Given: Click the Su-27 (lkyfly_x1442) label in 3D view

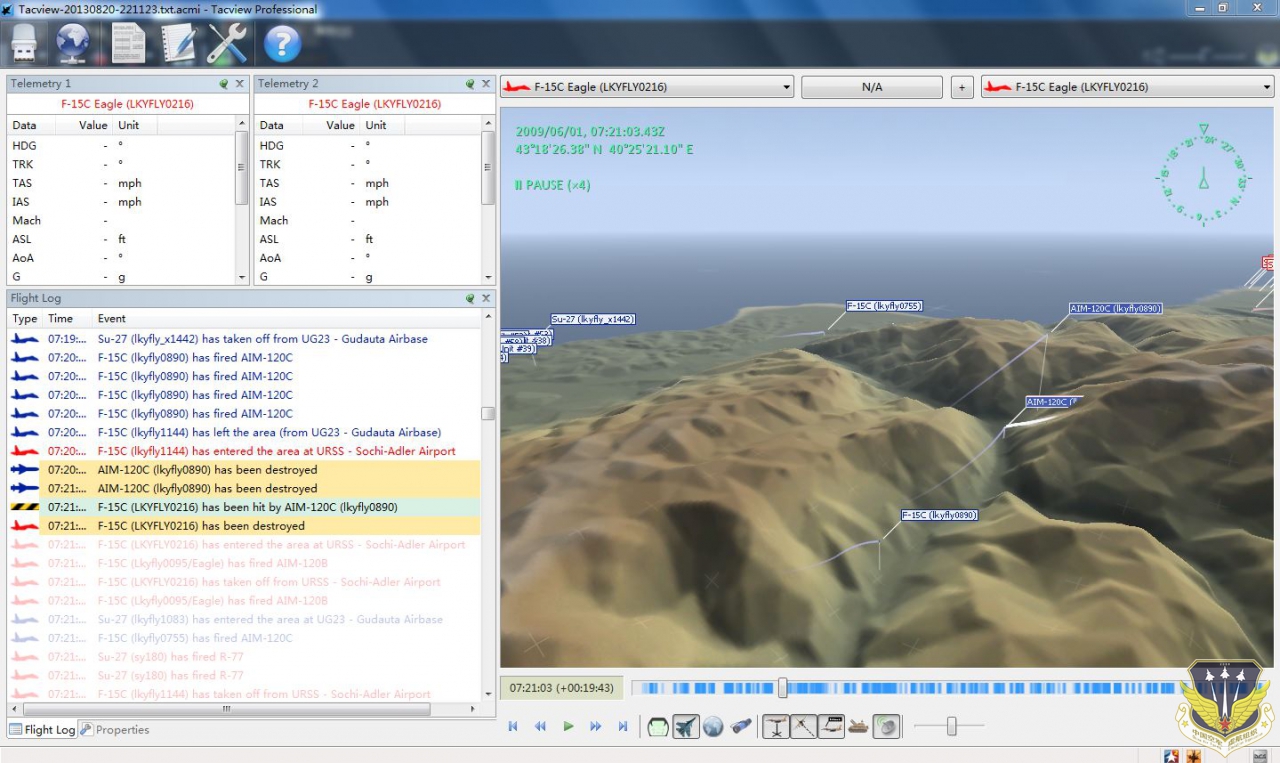Looking at the screenshot, I should (x=593, y=319).
